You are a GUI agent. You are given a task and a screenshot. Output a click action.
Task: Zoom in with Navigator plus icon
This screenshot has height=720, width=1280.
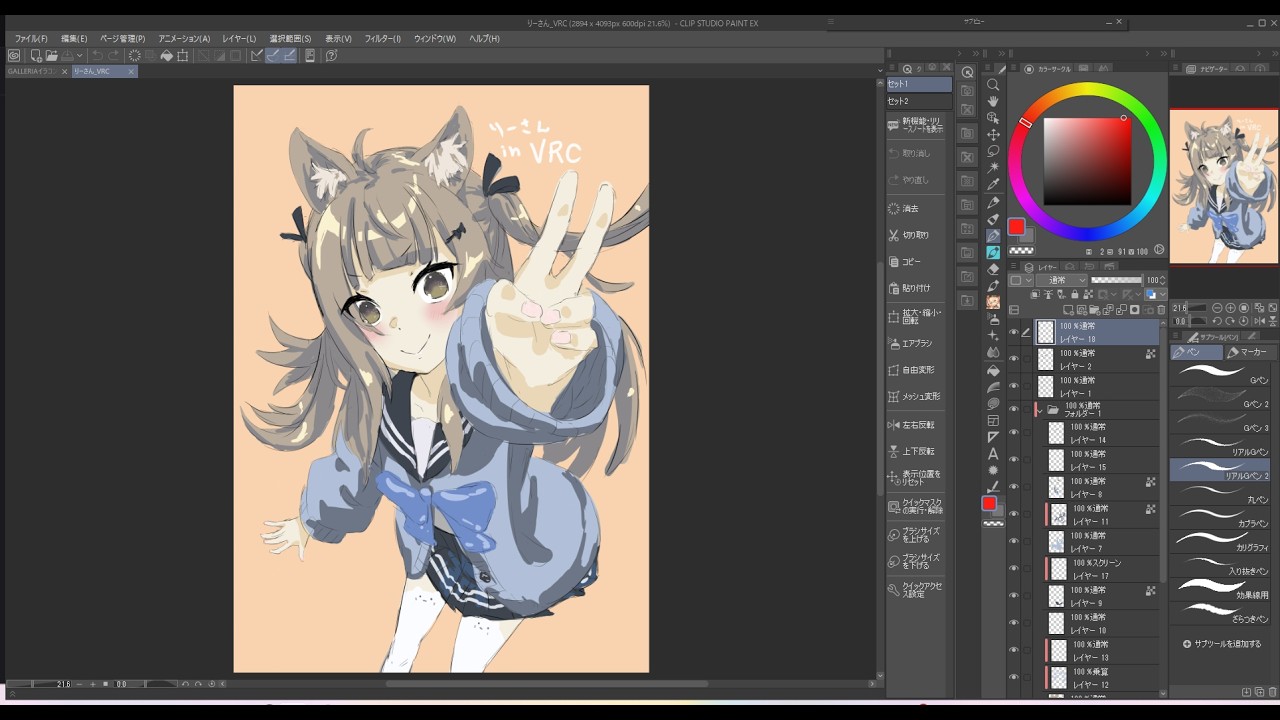(x=1231, y=308)
